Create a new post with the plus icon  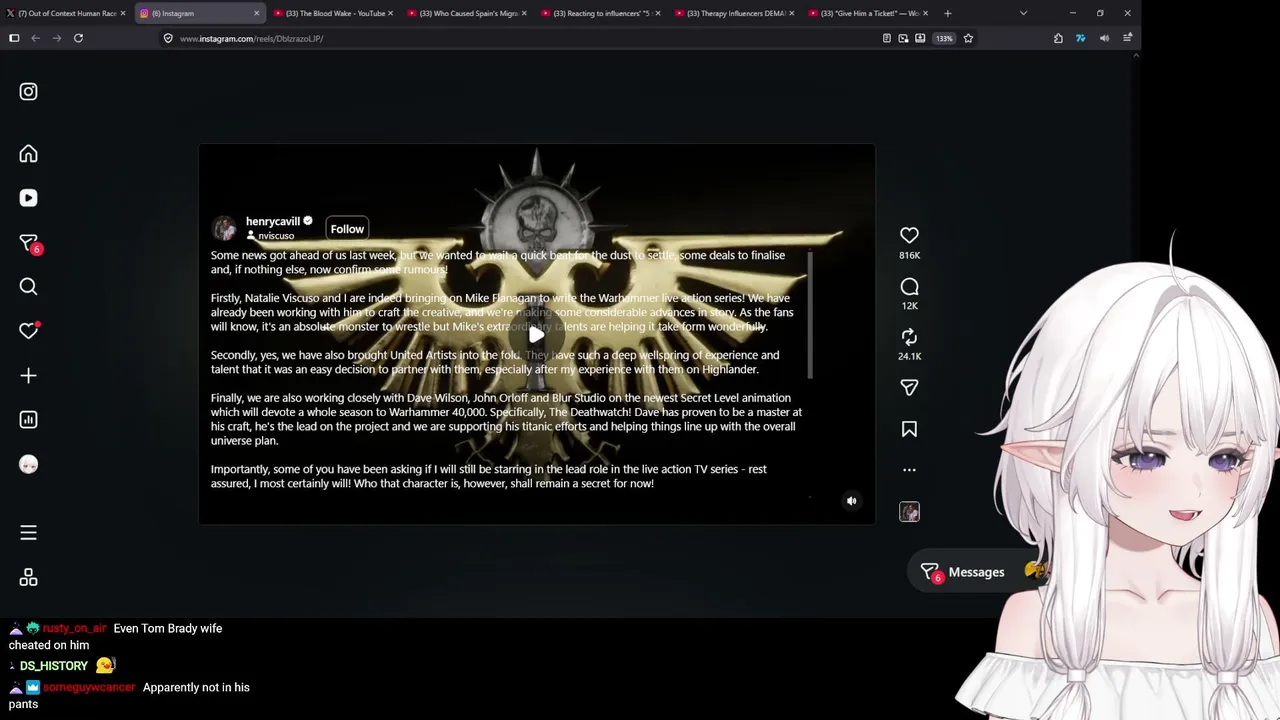[x=28, y=376]
